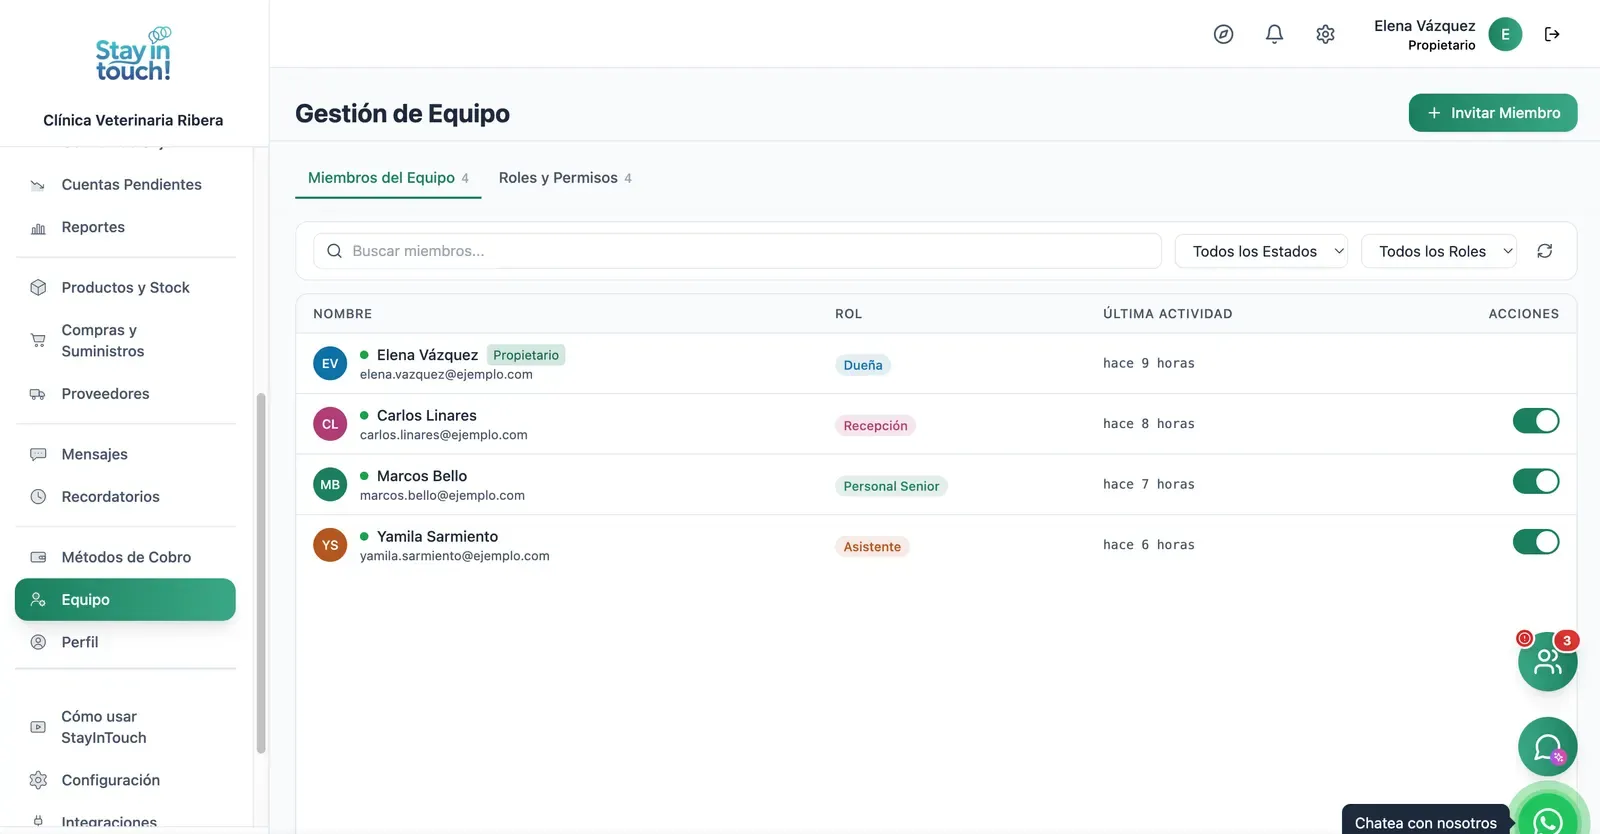Go to Productos y Stock in sidebar
The image size is (1600, 834).
point(125,288)
